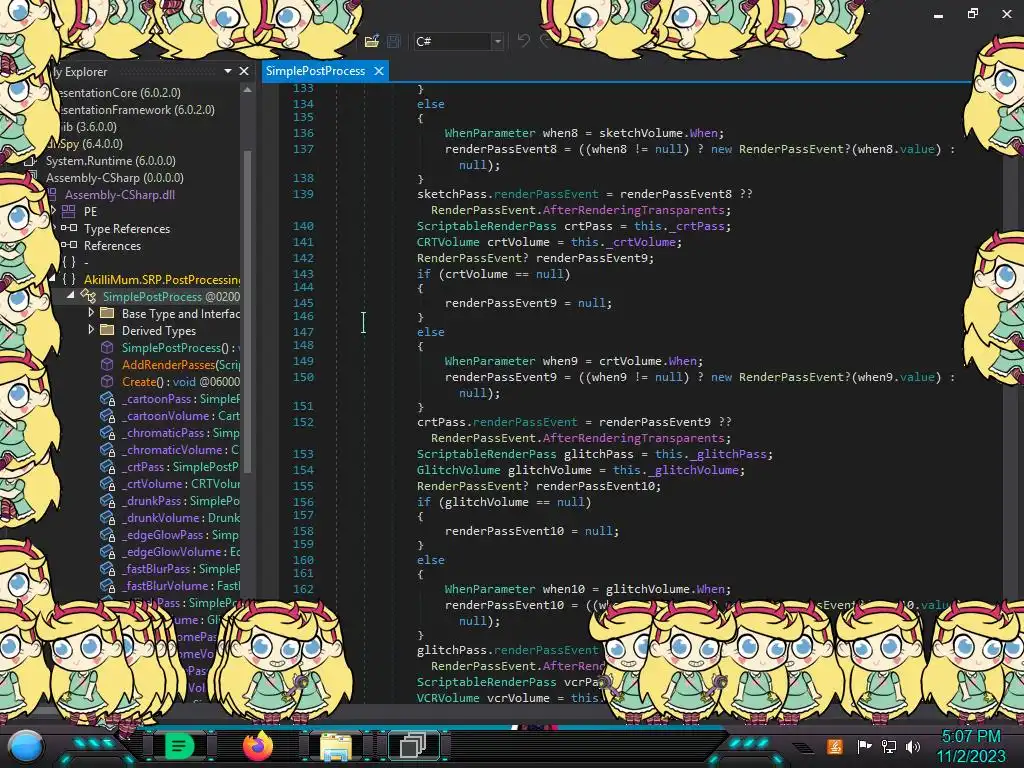Click the _chromaticPass field icon
The image size is (1024, 768).
[107, 433]
